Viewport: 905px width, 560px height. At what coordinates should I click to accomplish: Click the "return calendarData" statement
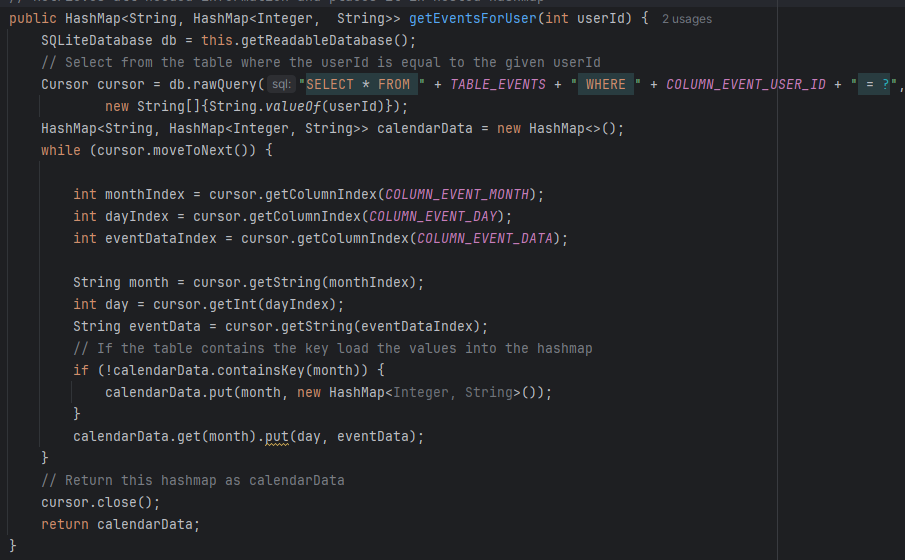click(120, 524)
